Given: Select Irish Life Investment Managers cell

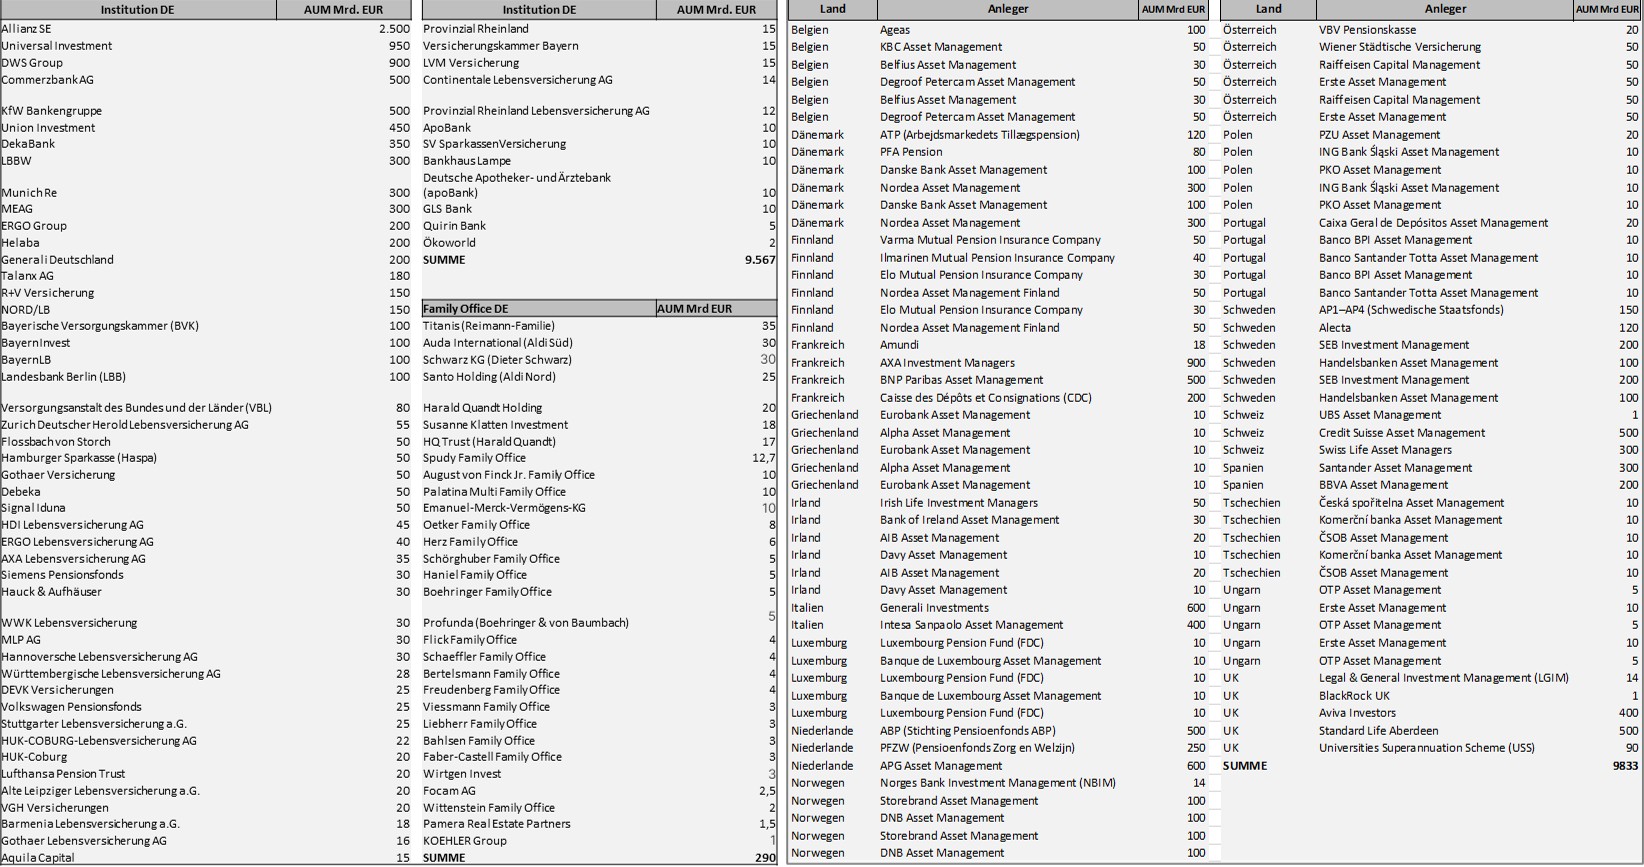Looking at the screenshot, I should coord(959,503).
